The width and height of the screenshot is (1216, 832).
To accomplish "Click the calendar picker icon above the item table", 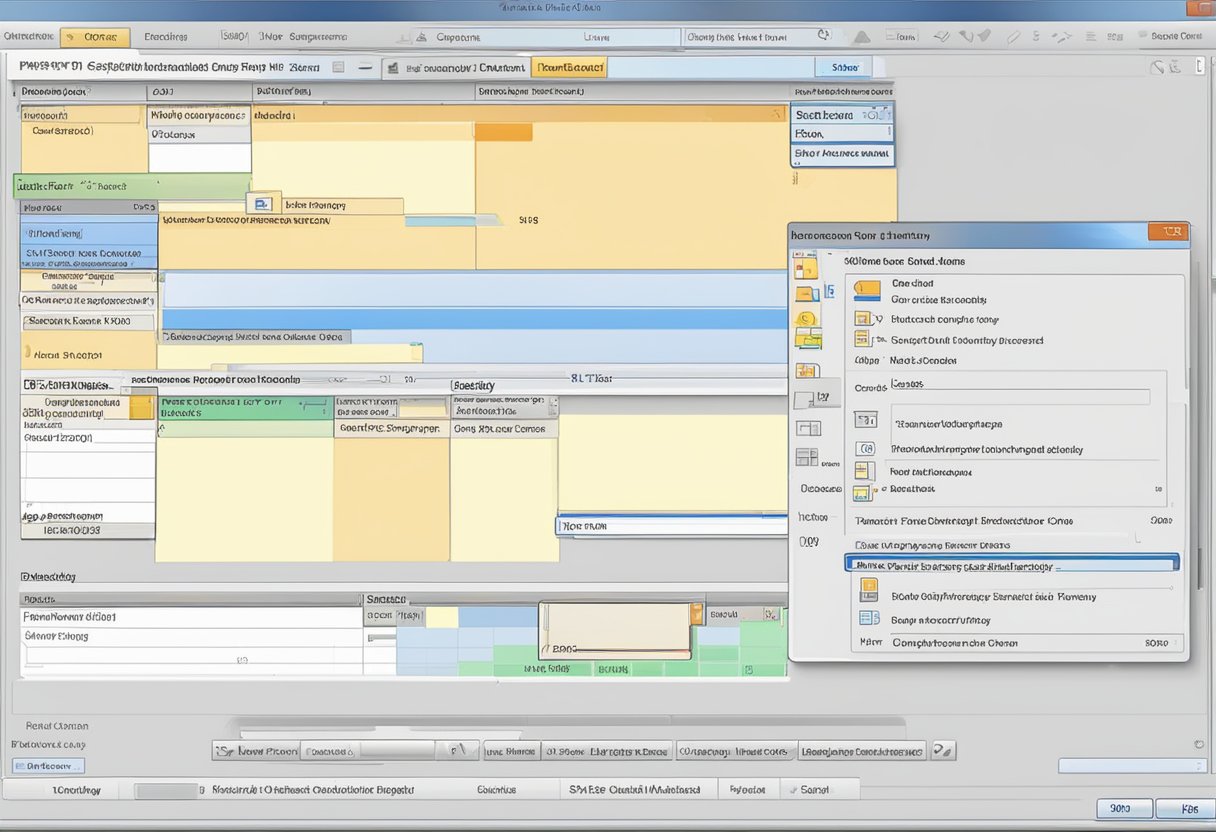I will (x=262, y=203).
